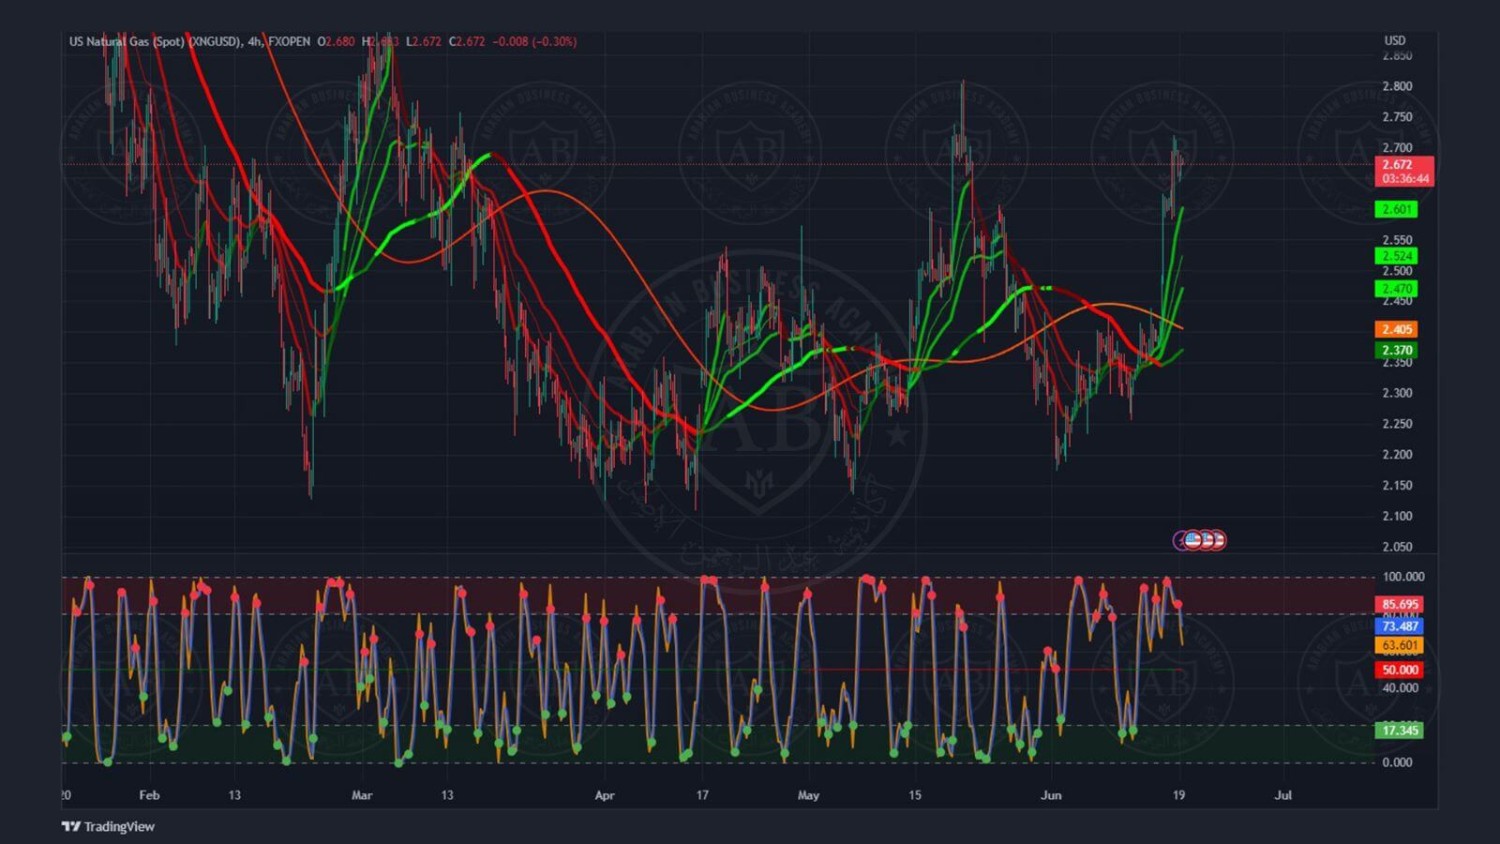Click the green 17.345 oscillator level label
The image size is (1500, 844).
coord(1400,730)
